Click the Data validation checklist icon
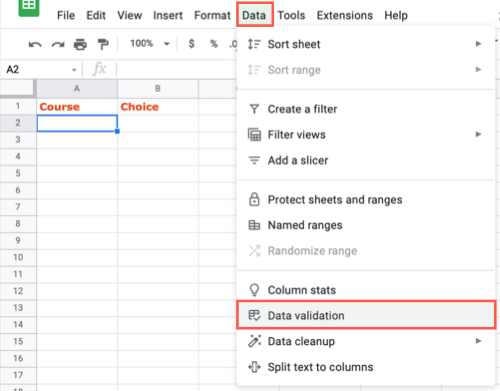The width and height of the screenshot is (500, 391). coord(254,315)
